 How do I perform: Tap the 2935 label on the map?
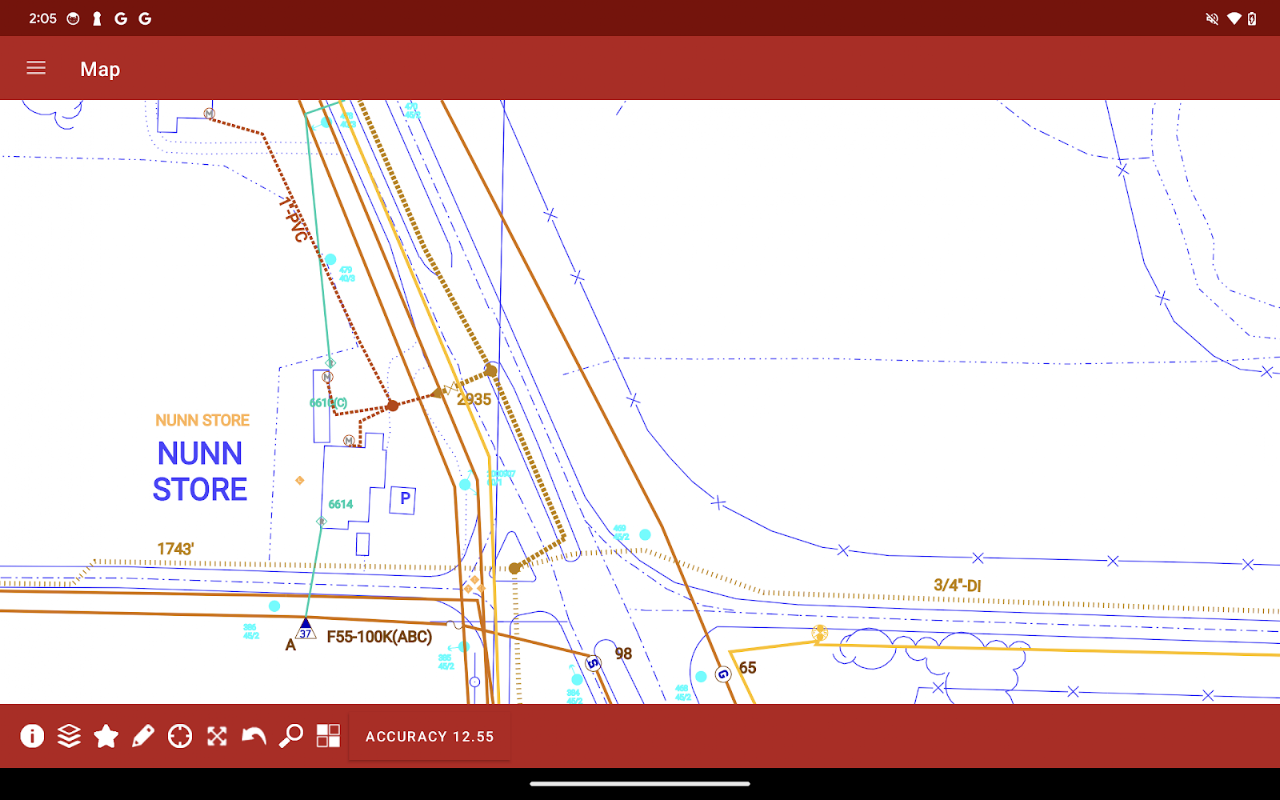474,399
